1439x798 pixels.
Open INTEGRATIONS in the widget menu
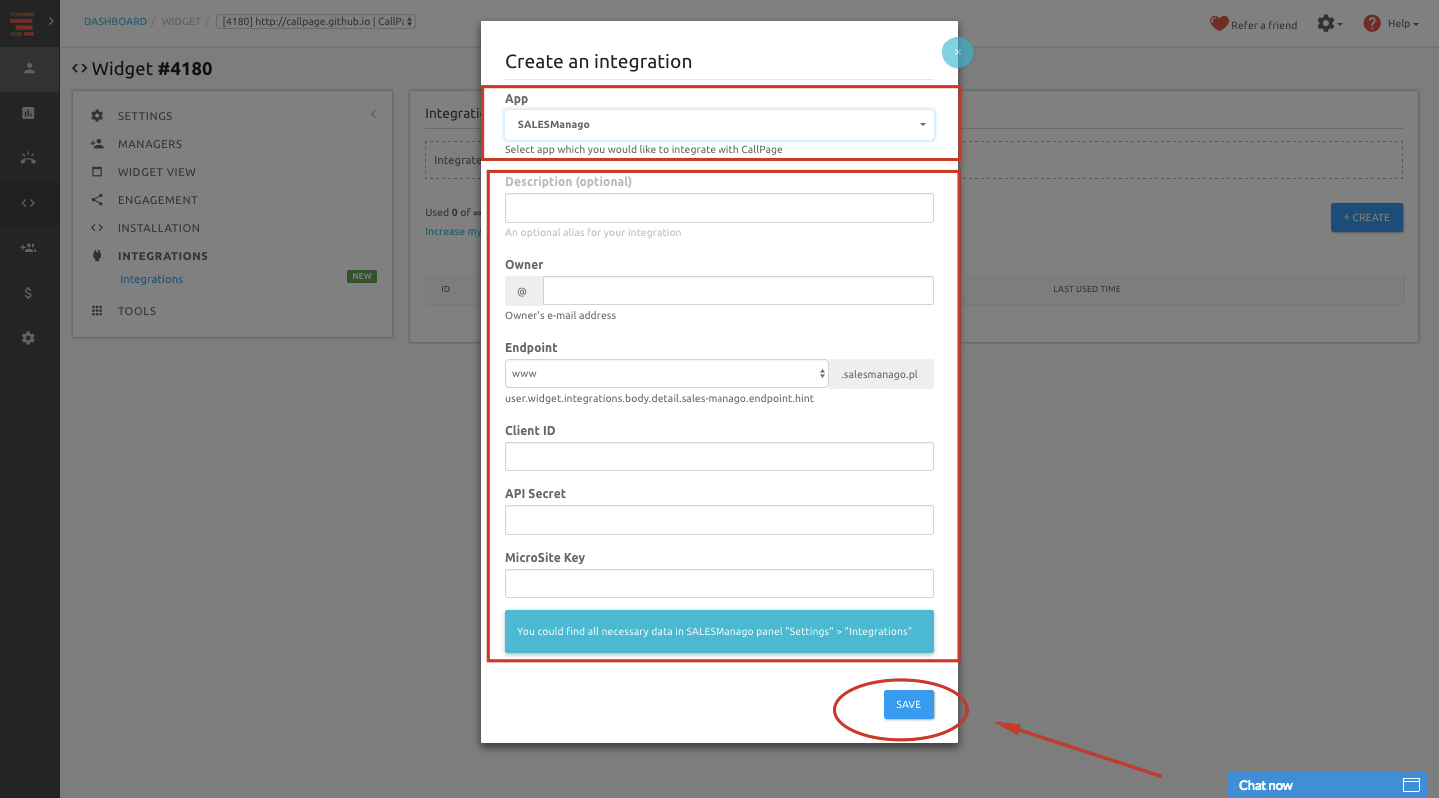pyautogui.click(x=163, y=256)
